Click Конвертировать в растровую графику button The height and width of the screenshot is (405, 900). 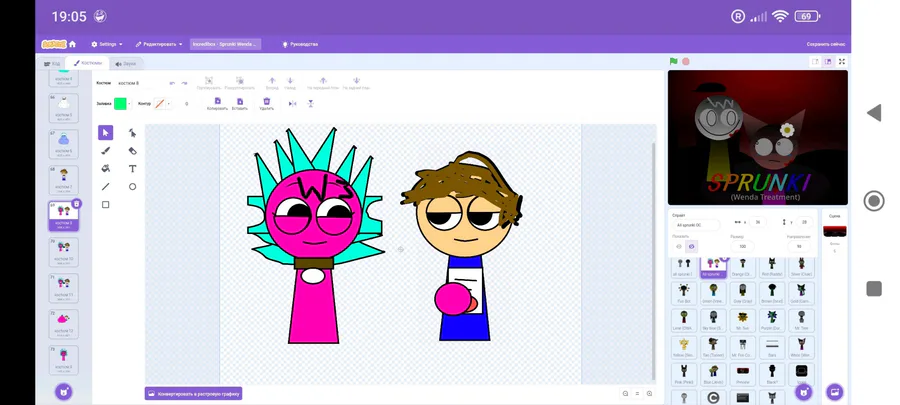pos(193,394)
